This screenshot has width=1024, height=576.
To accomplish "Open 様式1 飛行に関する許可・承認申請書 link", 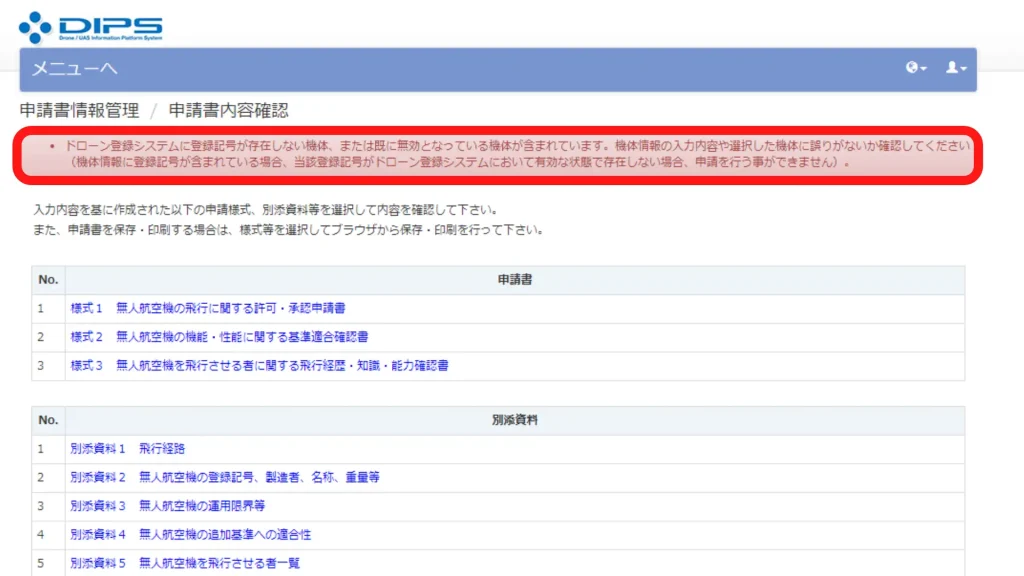I will [x=208, y=308].
